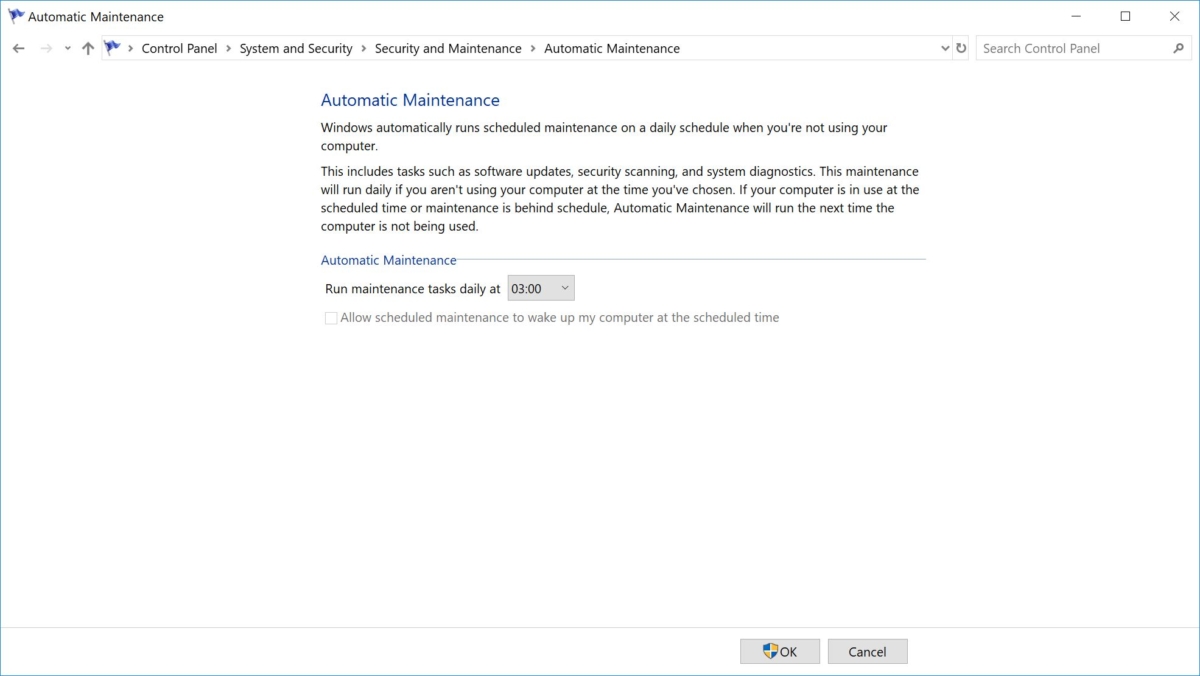Image resolution: width=1200 pixels, height=676 pixels.
Task: Confirm with the OK button
Action: tap(780, 651)
